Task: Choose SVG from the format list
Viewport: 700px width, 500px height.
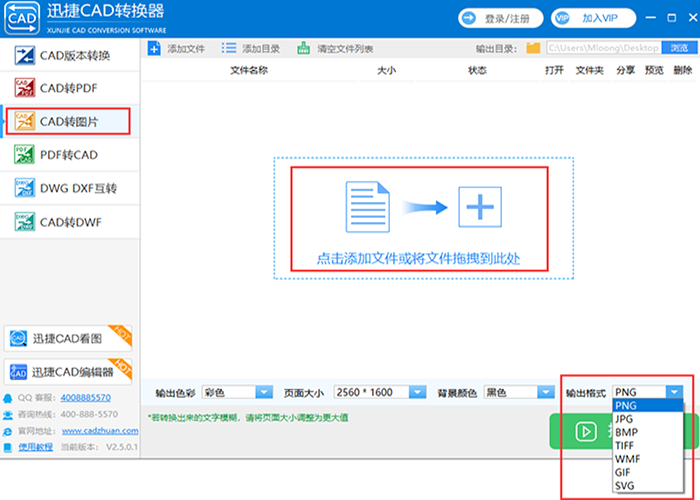Action: point(648,486)
